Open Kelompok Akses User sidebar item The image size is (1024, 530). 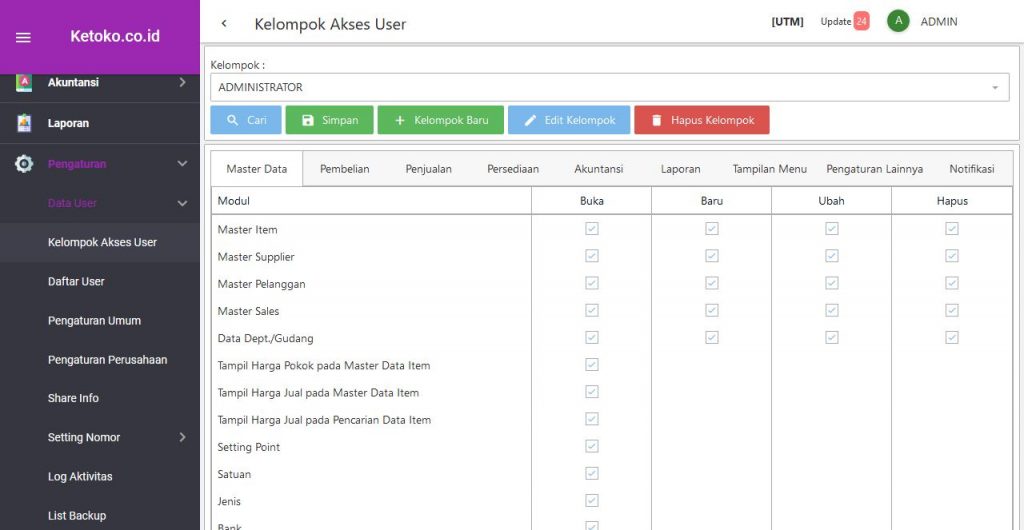pos(100,242)
